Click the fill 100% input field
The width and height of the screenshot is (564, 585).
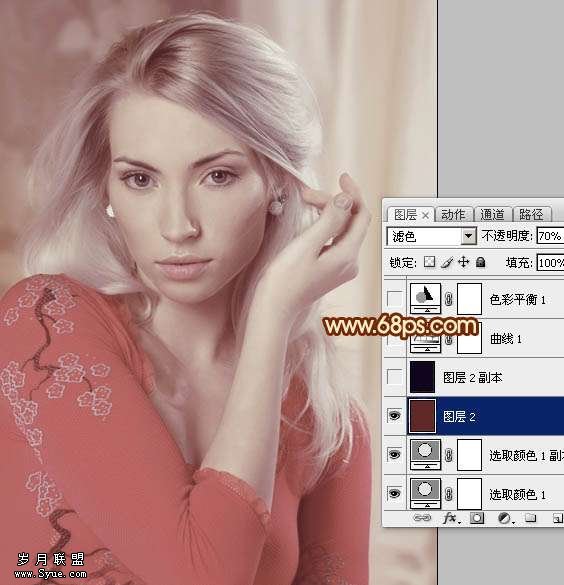550,263
